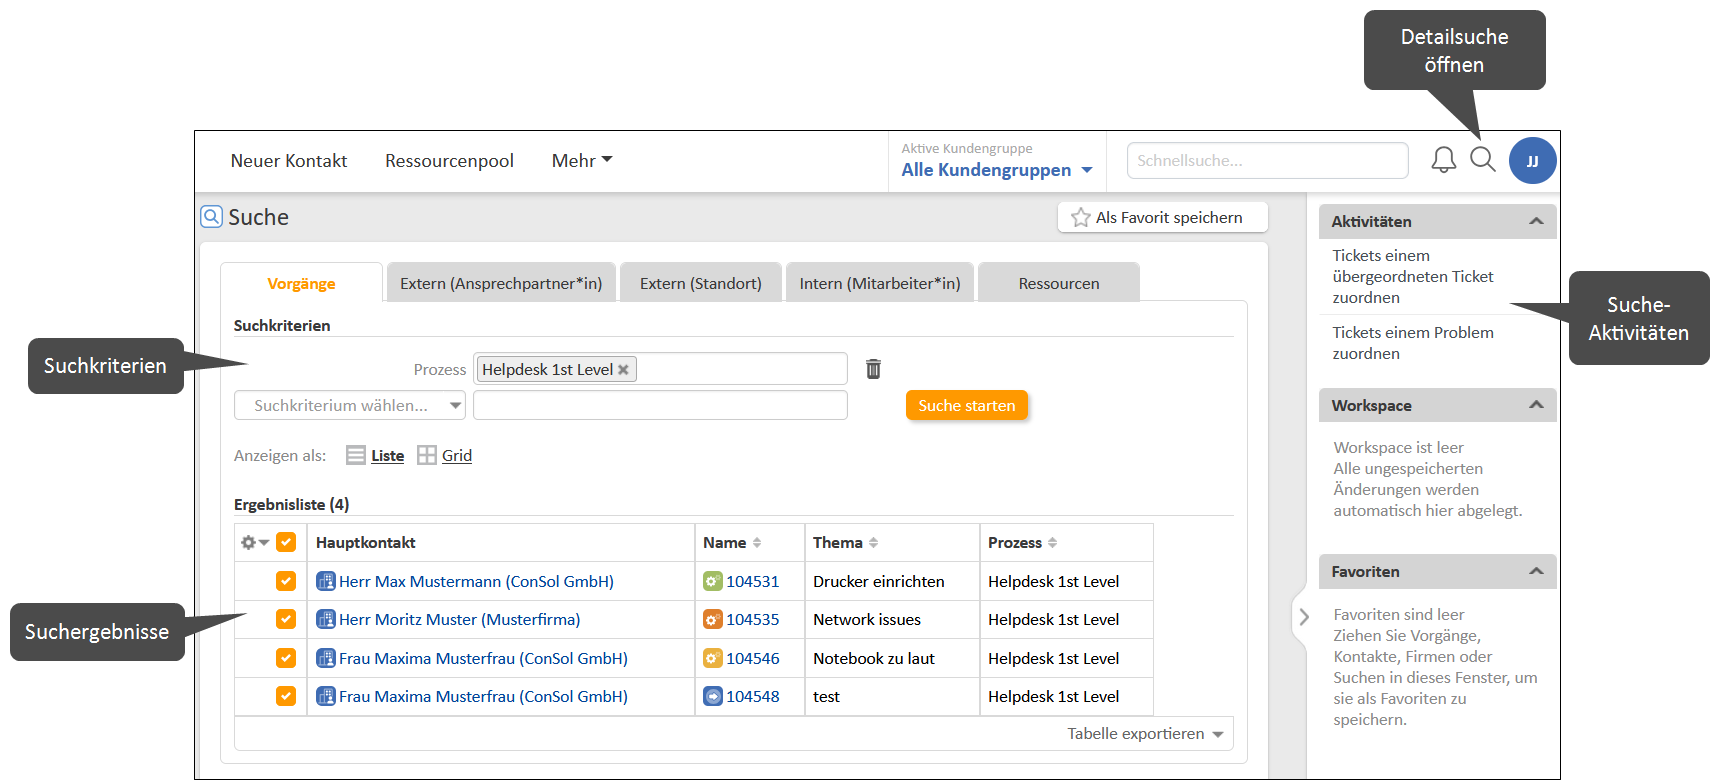Select Liste display link
Screen dimensions: 1720x780
tap(388, 455)
